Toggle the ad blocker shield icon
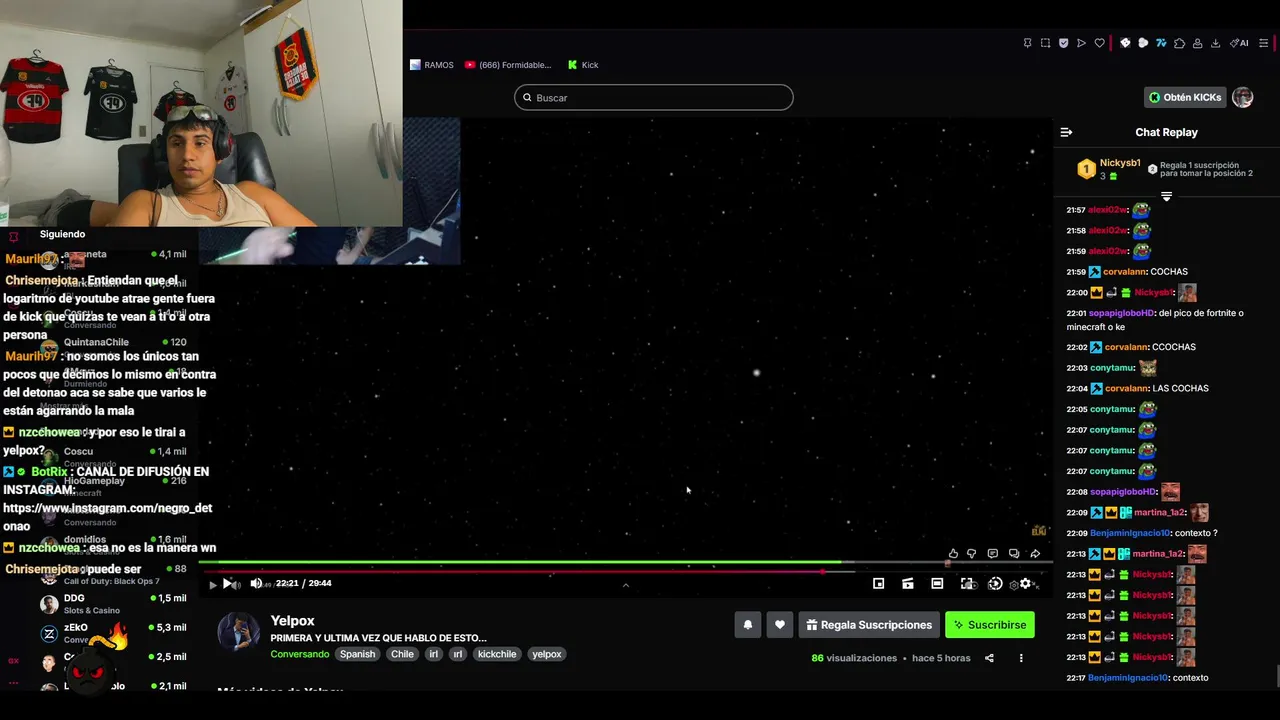 [x=1063, y=43]
